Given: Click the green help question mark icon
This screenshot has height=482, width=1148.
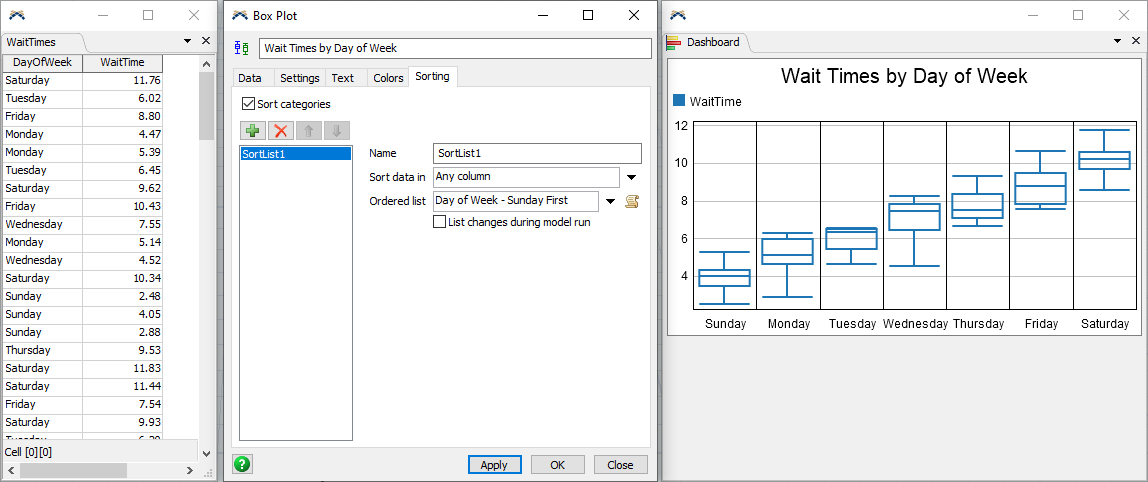Looking at the screenshot, I should pos(242,464).
